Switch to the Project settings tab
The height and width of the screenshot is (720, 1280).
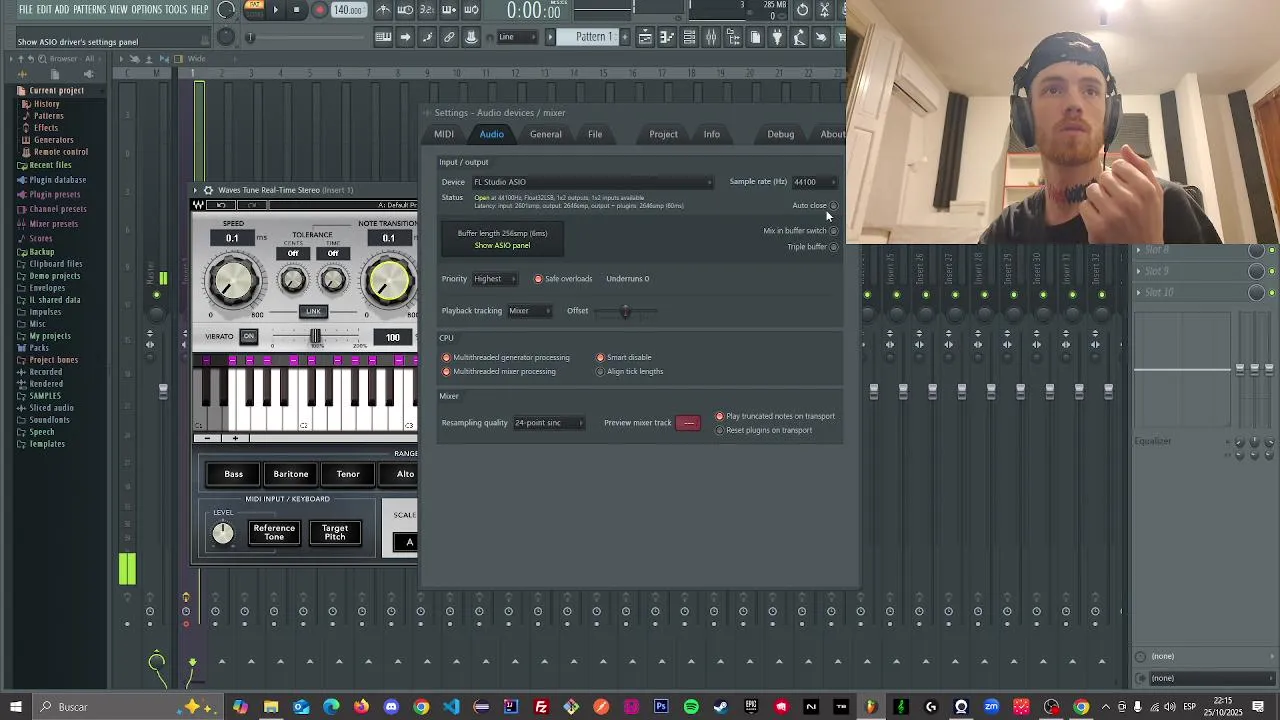pyautogui.click(x=663, y=134)
